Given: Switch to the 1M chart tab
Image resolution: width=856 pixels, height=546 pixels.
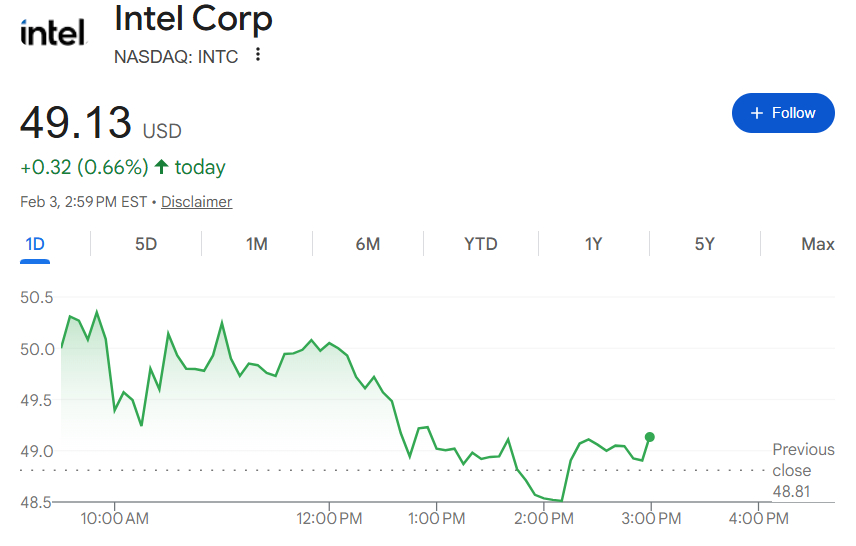Looking at the screenshot, I should 257,244.
